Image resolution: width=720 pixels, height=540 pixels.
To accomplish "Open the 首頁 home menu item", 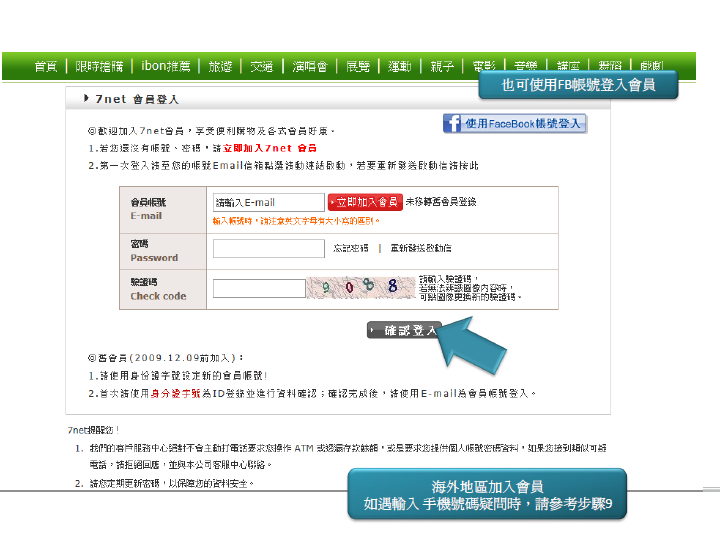I will point(46,66).
